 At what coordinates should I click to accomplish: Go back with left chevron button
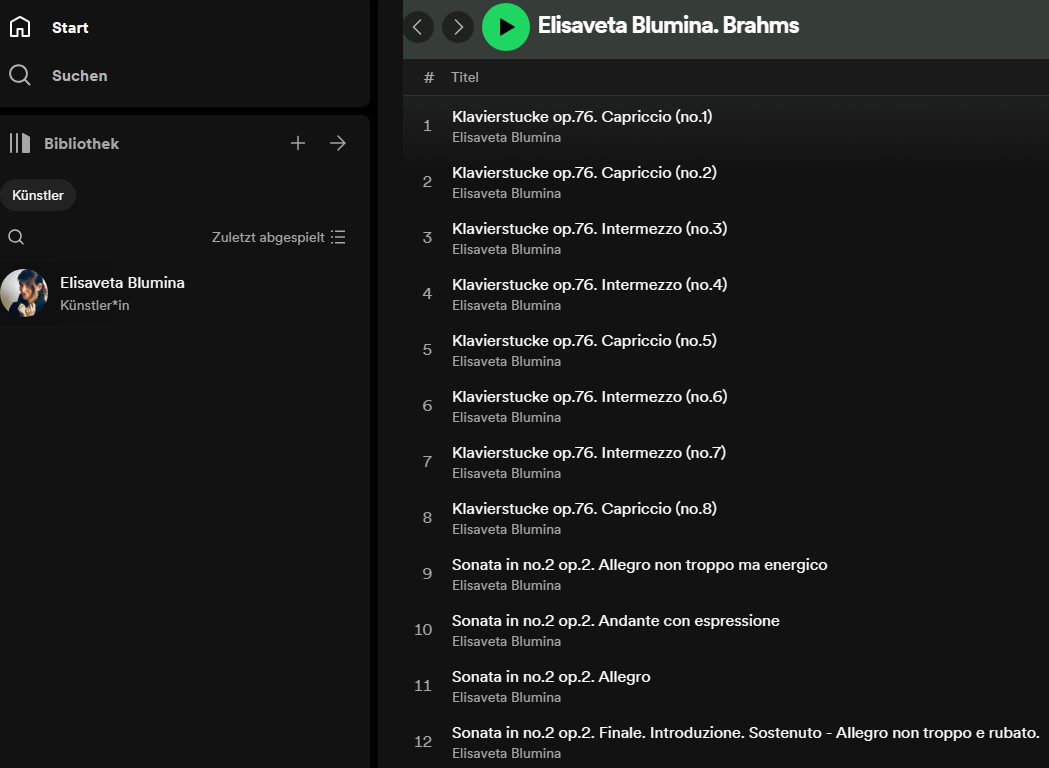(418, 27)
